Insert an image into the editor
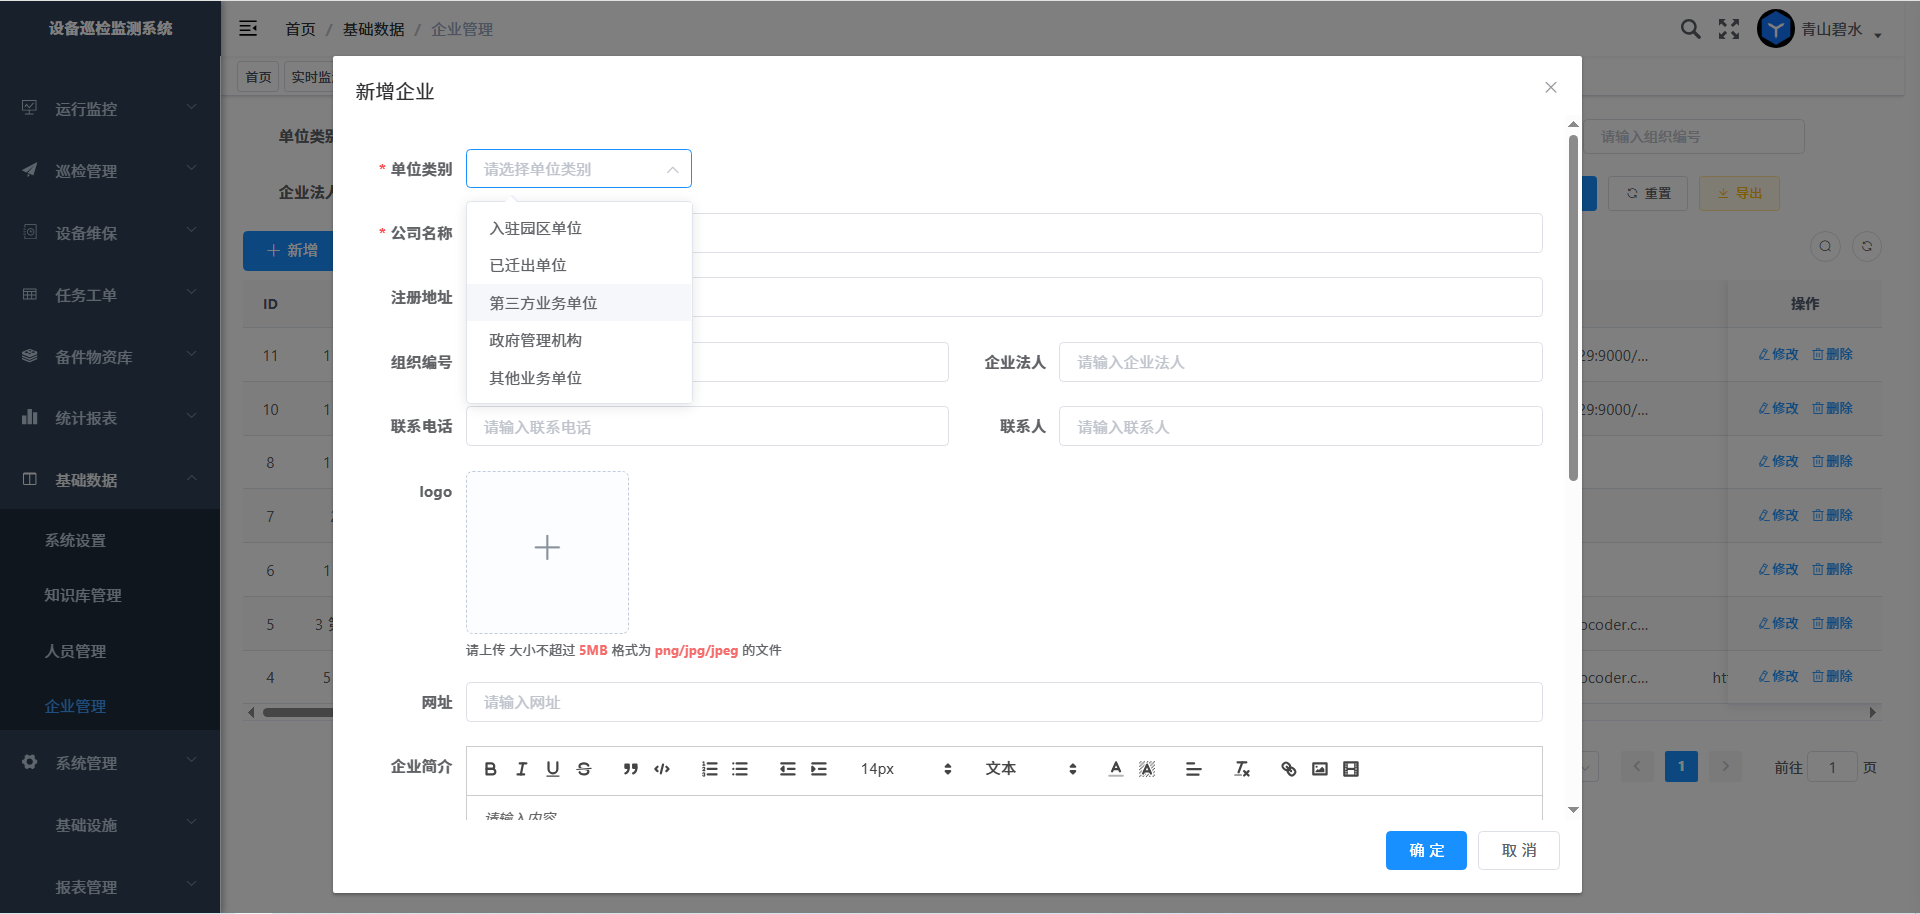1920x914 pixels. click(x=1319, y=769)
